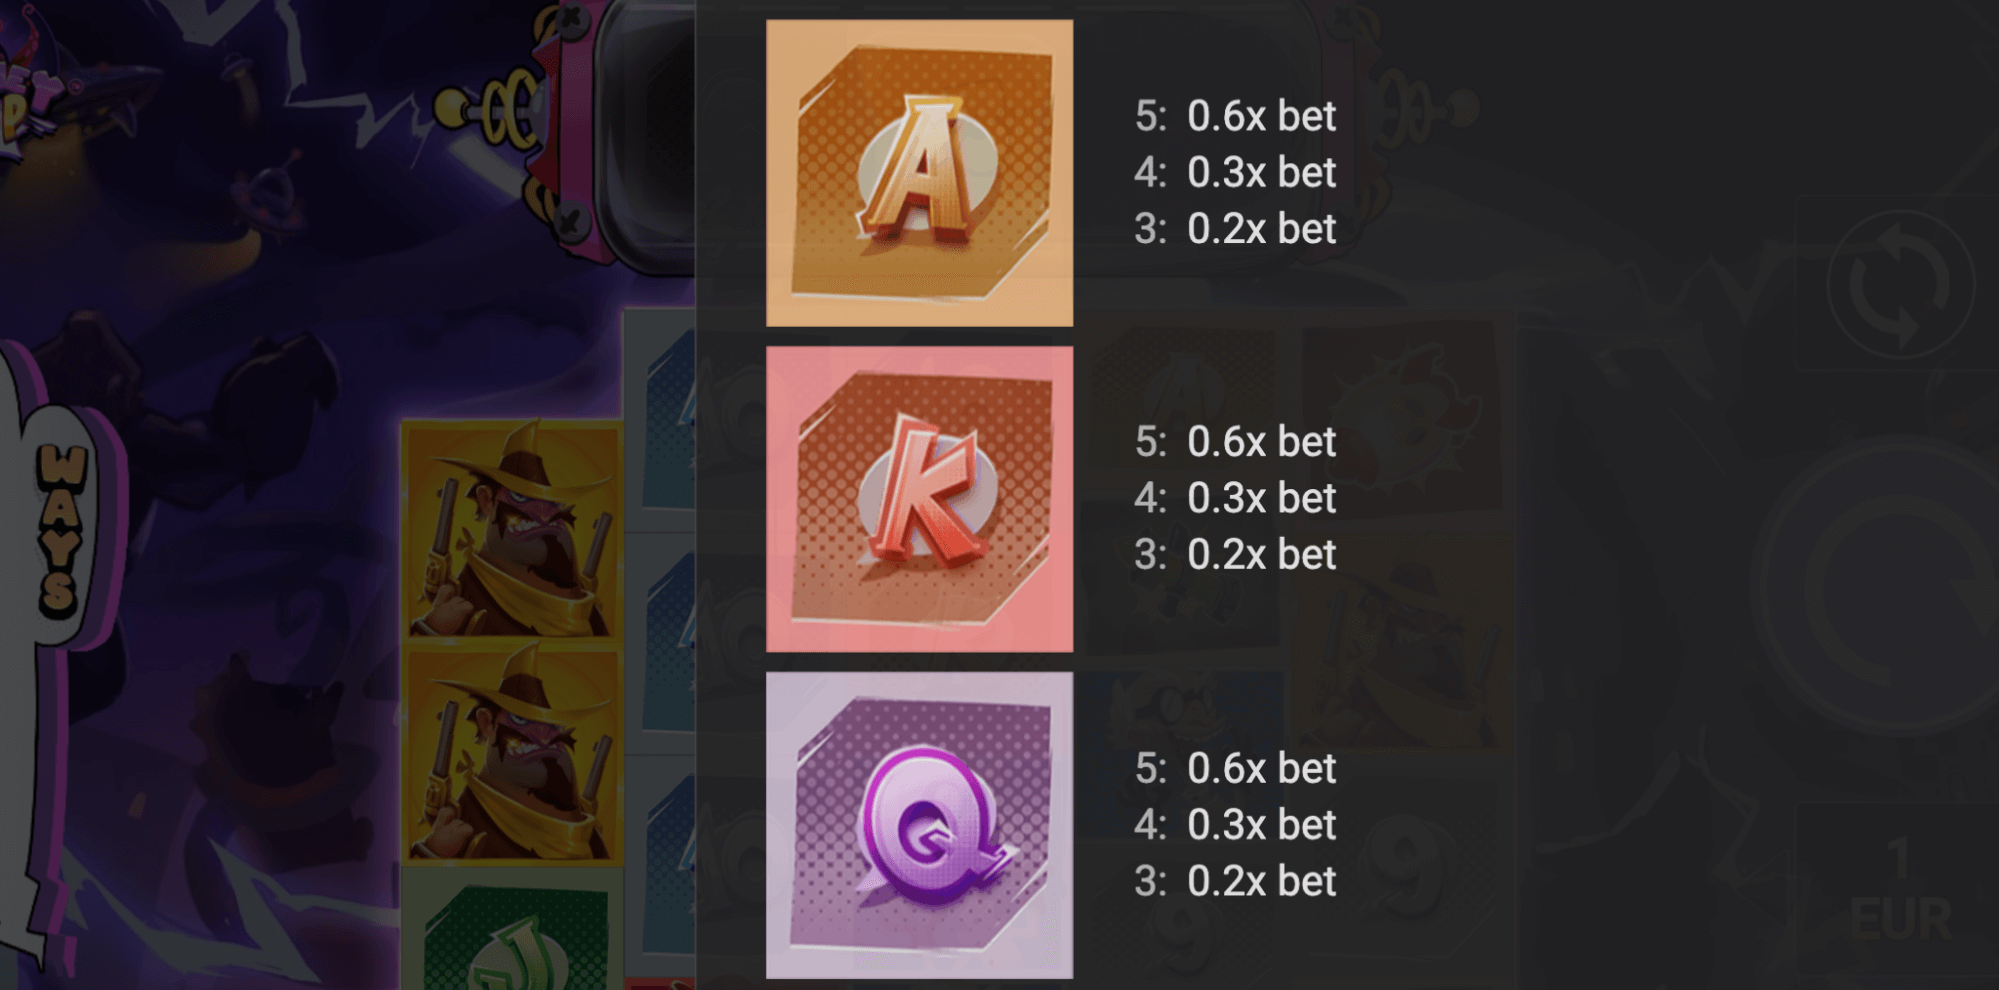Click Q symbol 3: 0.2x bet payout
The image size is (1999, 990).
tap(1235, 880)
